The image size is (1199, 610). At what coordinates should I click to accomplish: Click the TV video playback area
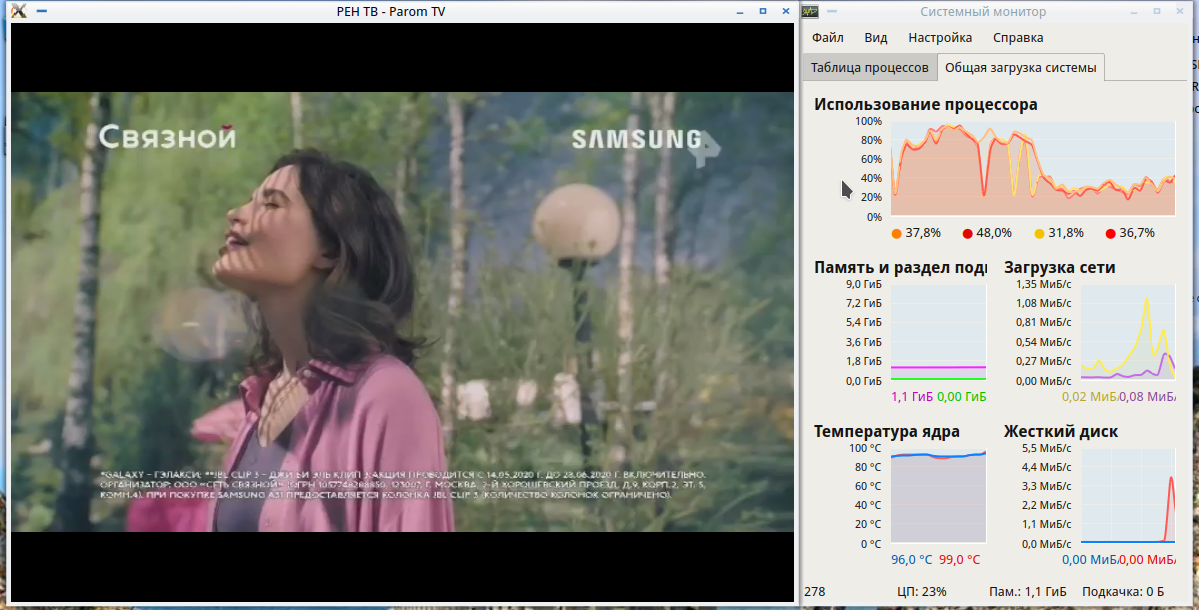coord(402,311)
